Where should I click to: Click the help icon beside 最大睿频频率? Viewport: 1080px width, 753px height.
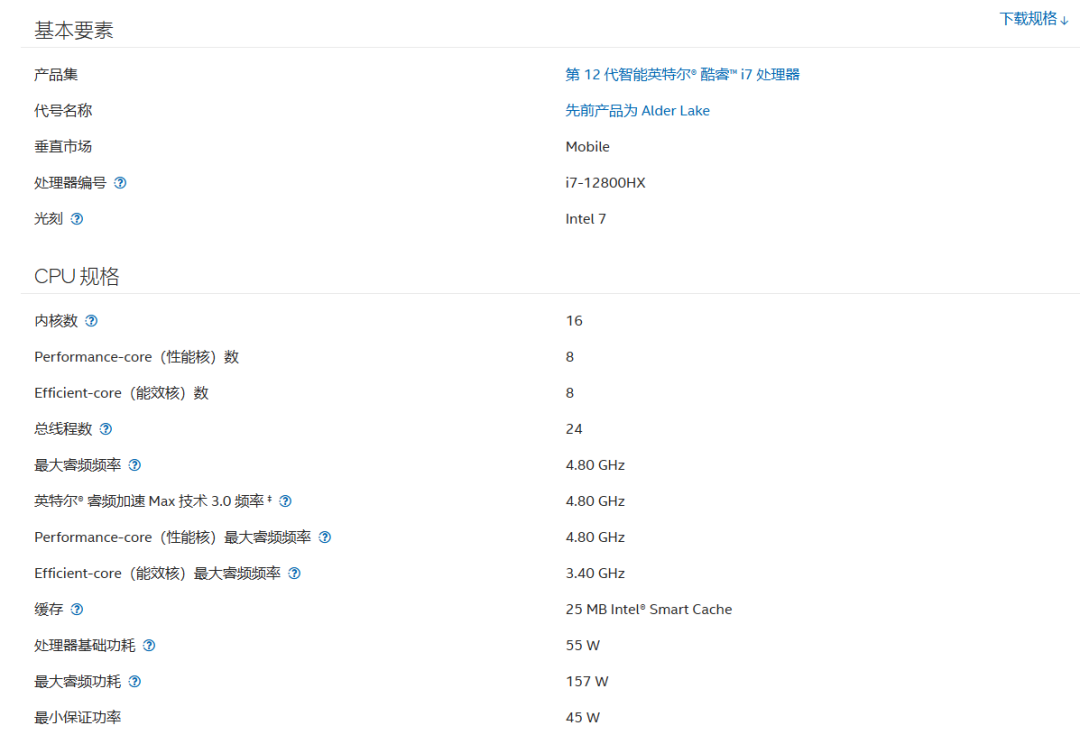coord(135,465)
